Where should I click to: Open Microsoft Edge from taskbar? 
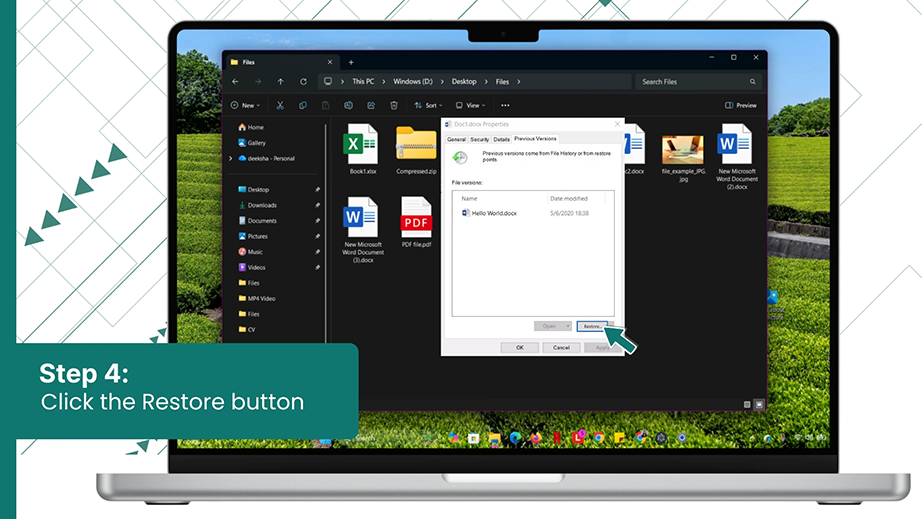click(x=515, y=438)
